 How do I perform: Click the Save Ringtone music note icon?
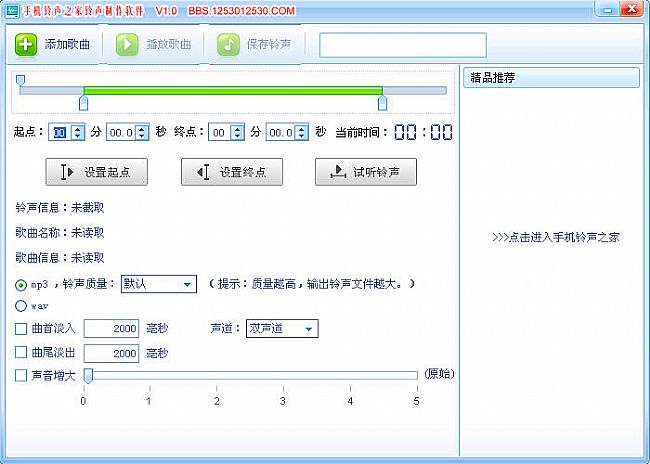[x=228, y=44]
